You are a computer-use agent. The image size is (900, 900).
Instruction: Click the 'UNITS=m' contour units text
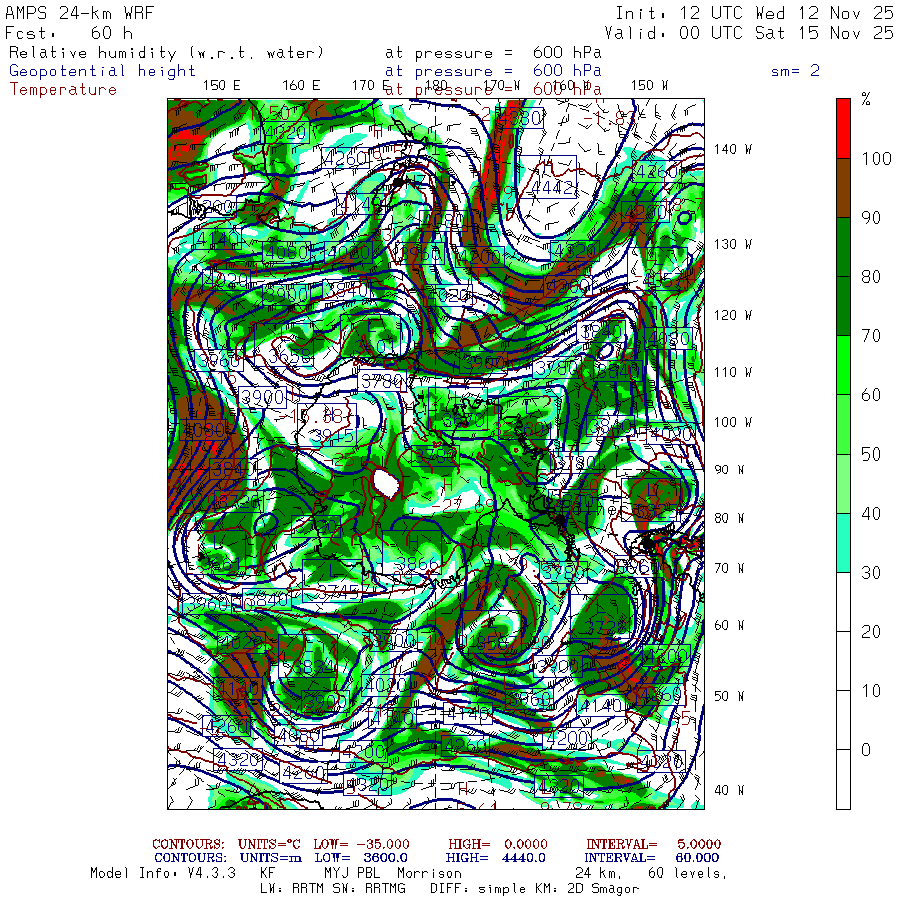[x=270, y=858]
